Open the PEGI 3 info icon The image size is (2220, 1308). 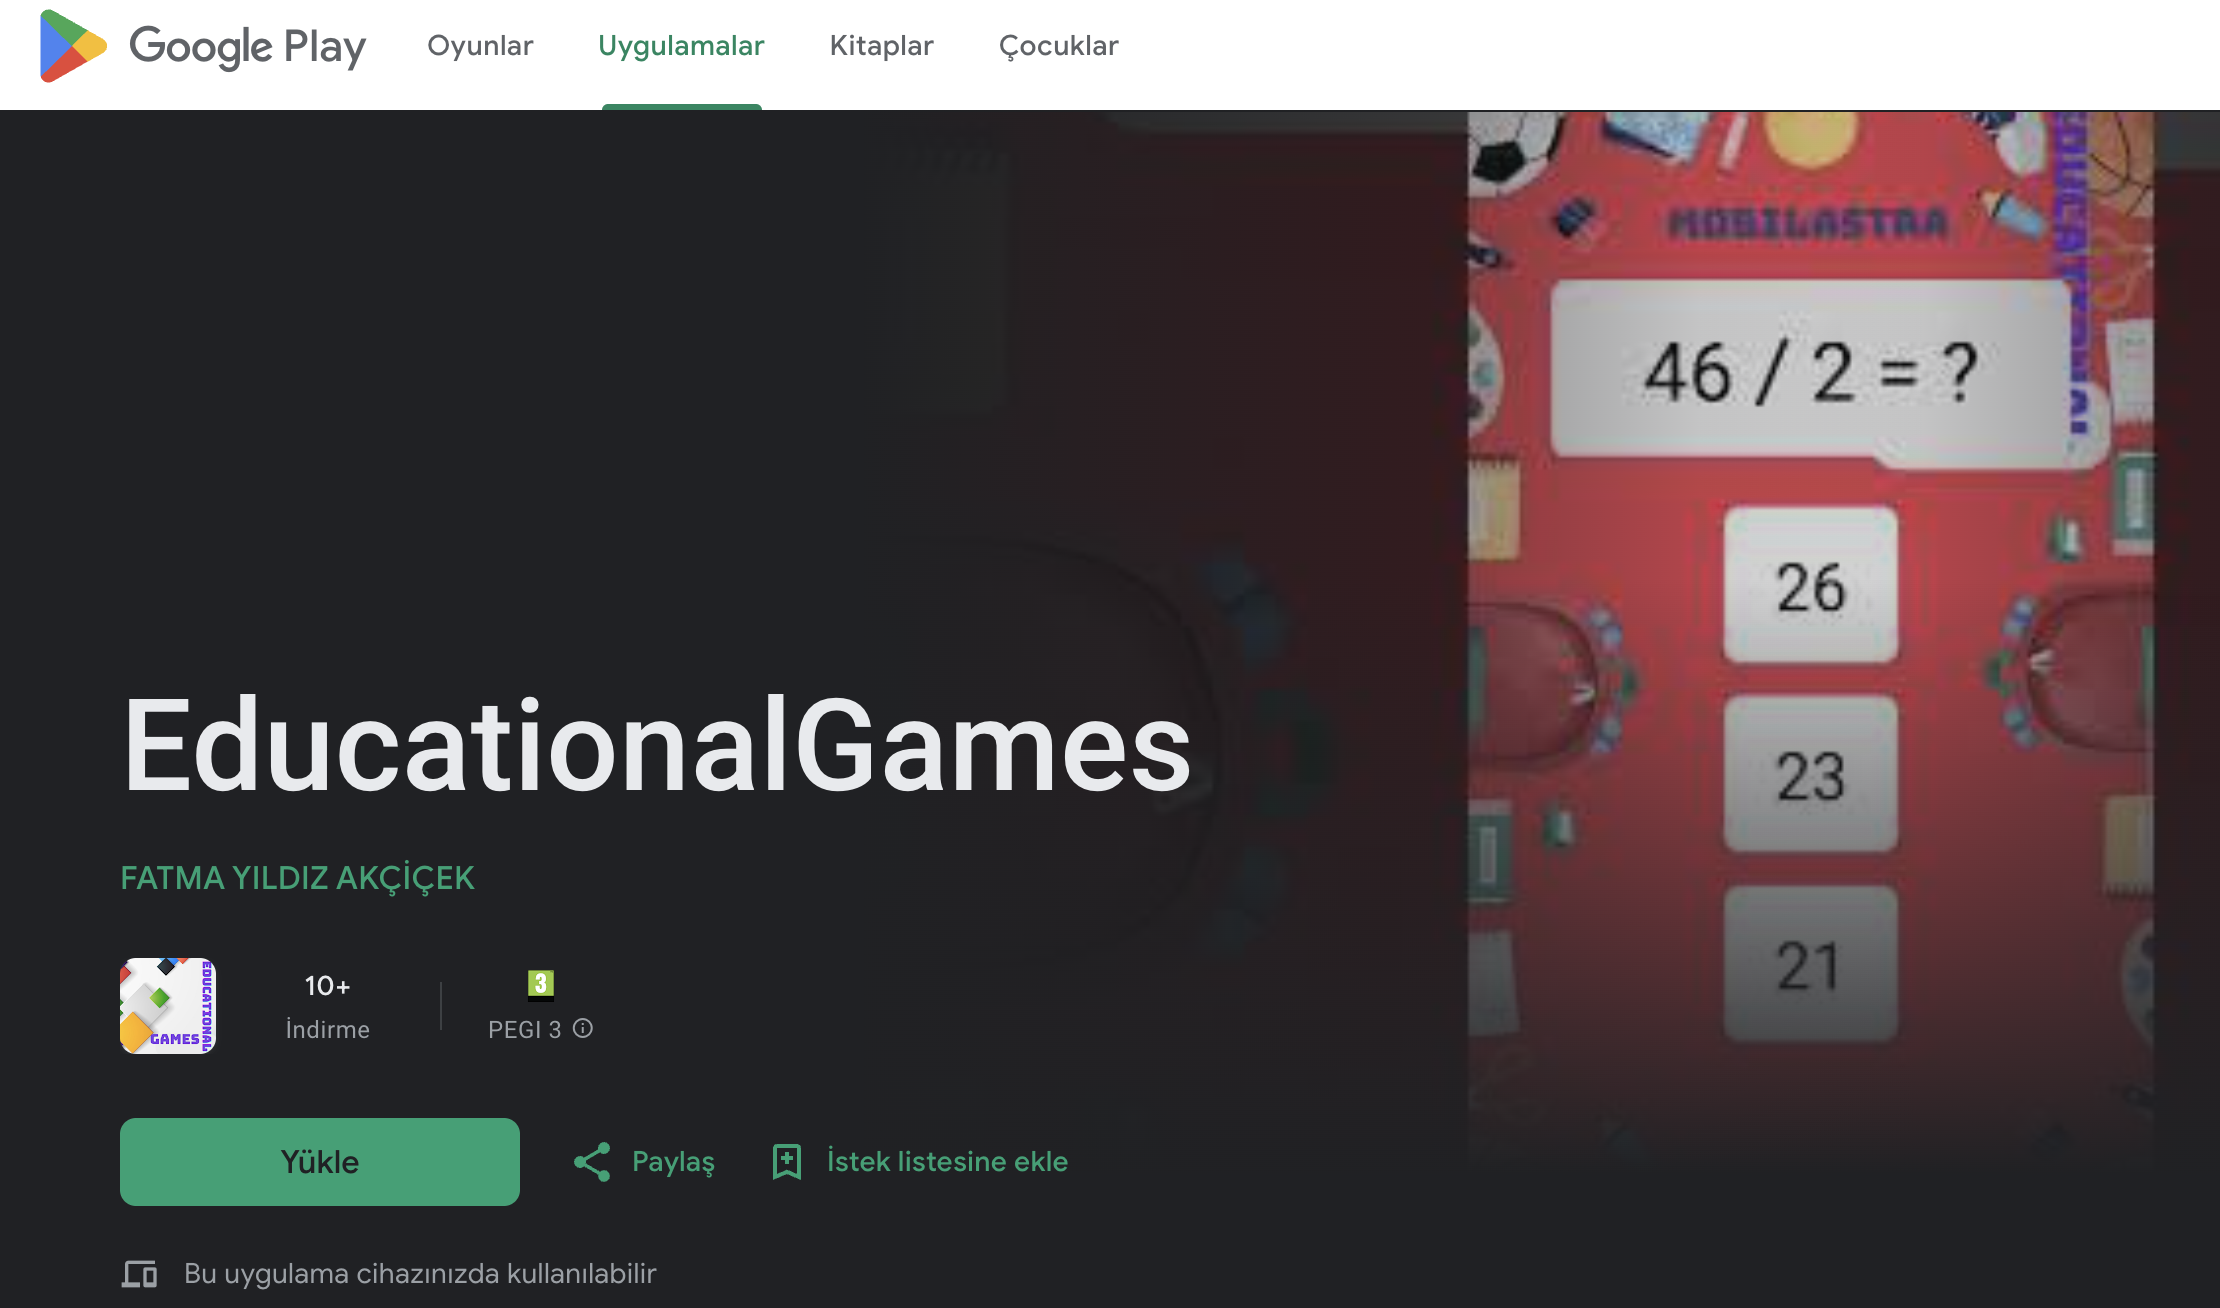coord(583,1029)
